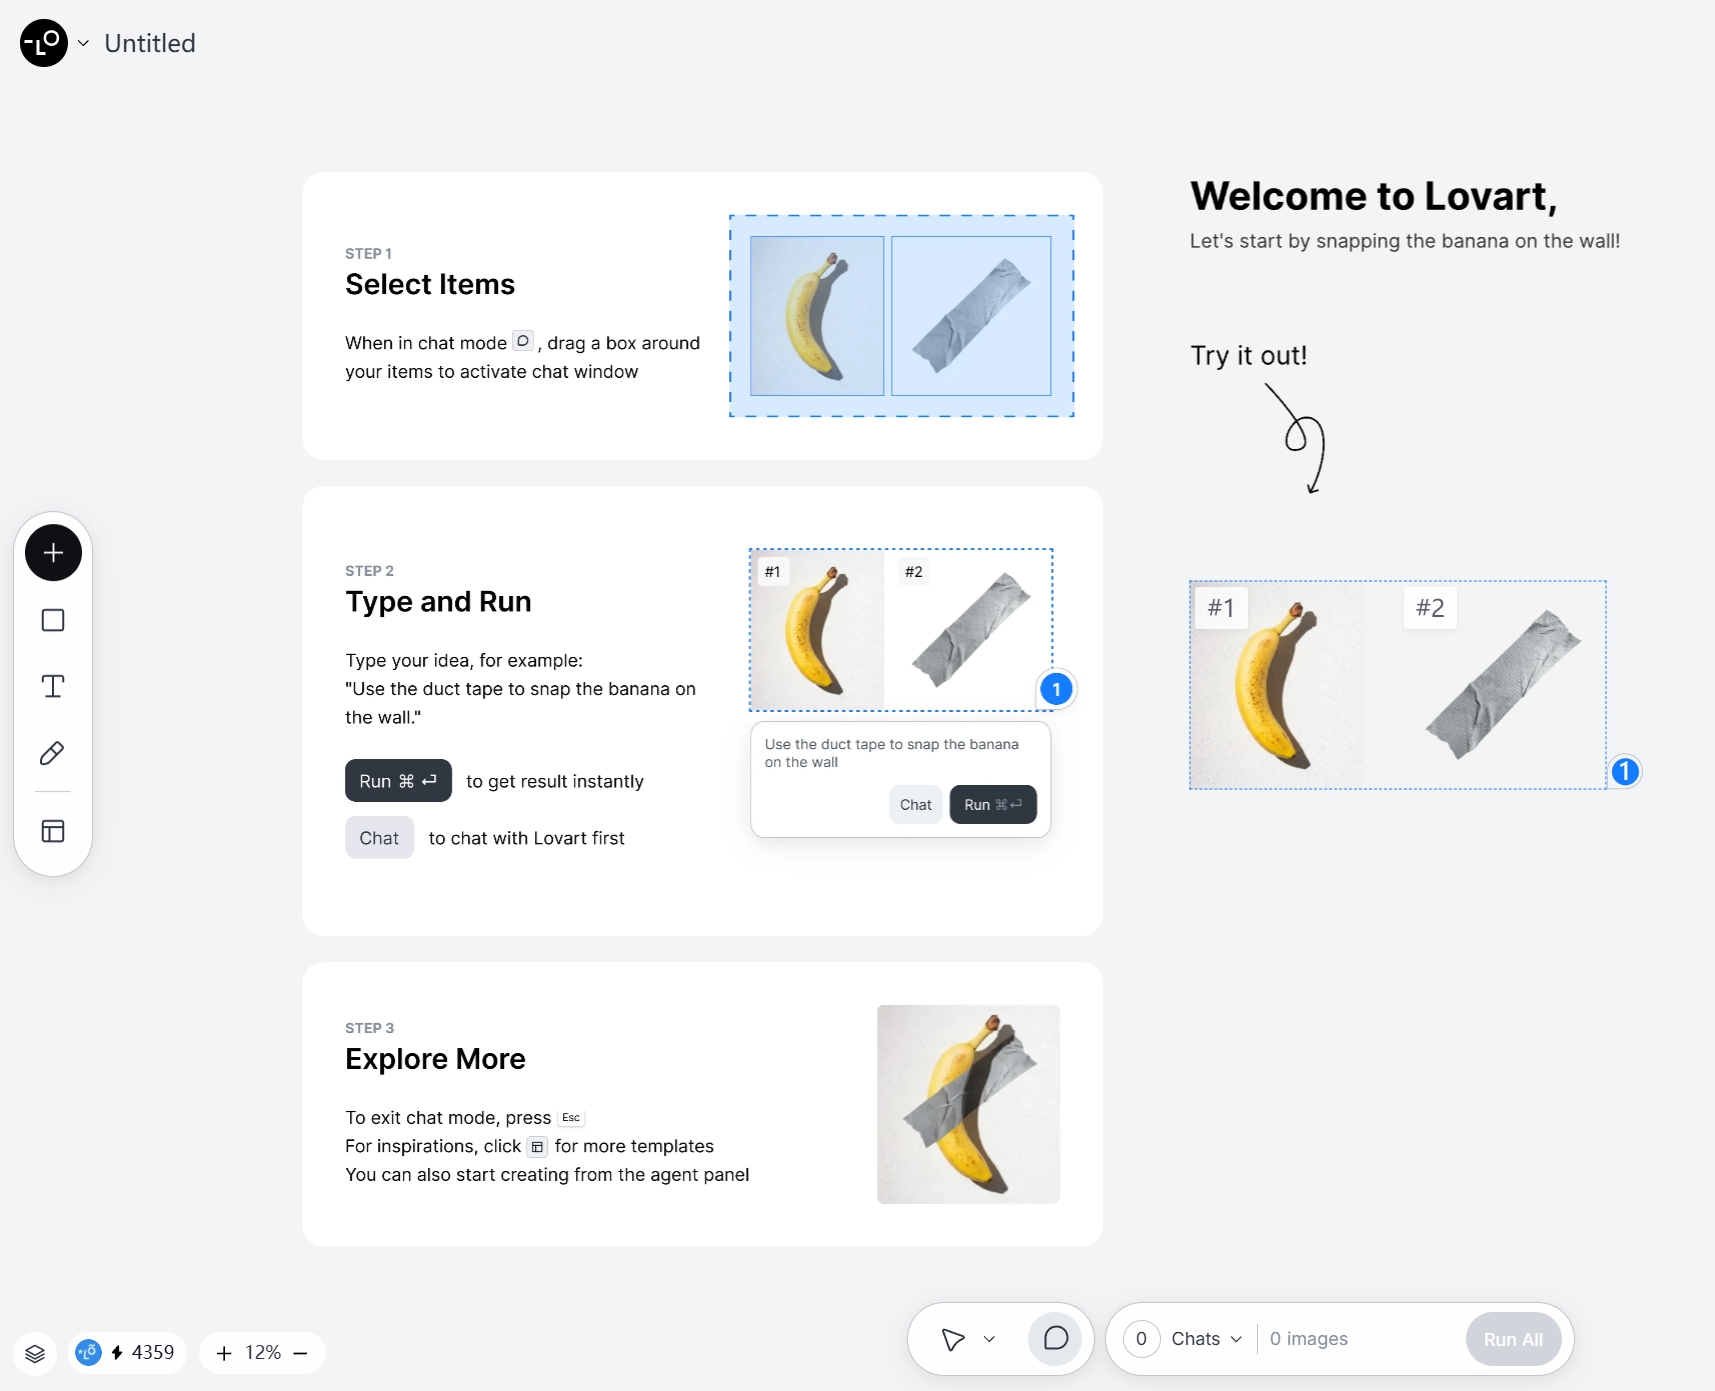Open the Layers panel icon
This screenshot has width=1715, height=1391.
[35, 1353]
